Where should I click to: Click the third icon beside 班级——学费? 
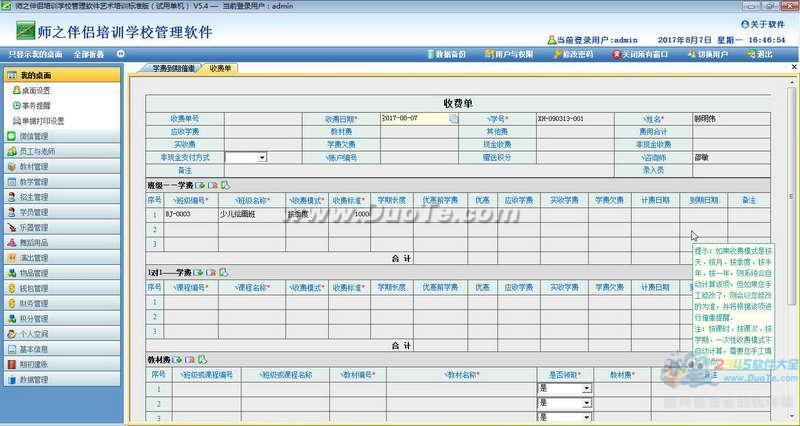pyautogui.click(x=225, y=185)
